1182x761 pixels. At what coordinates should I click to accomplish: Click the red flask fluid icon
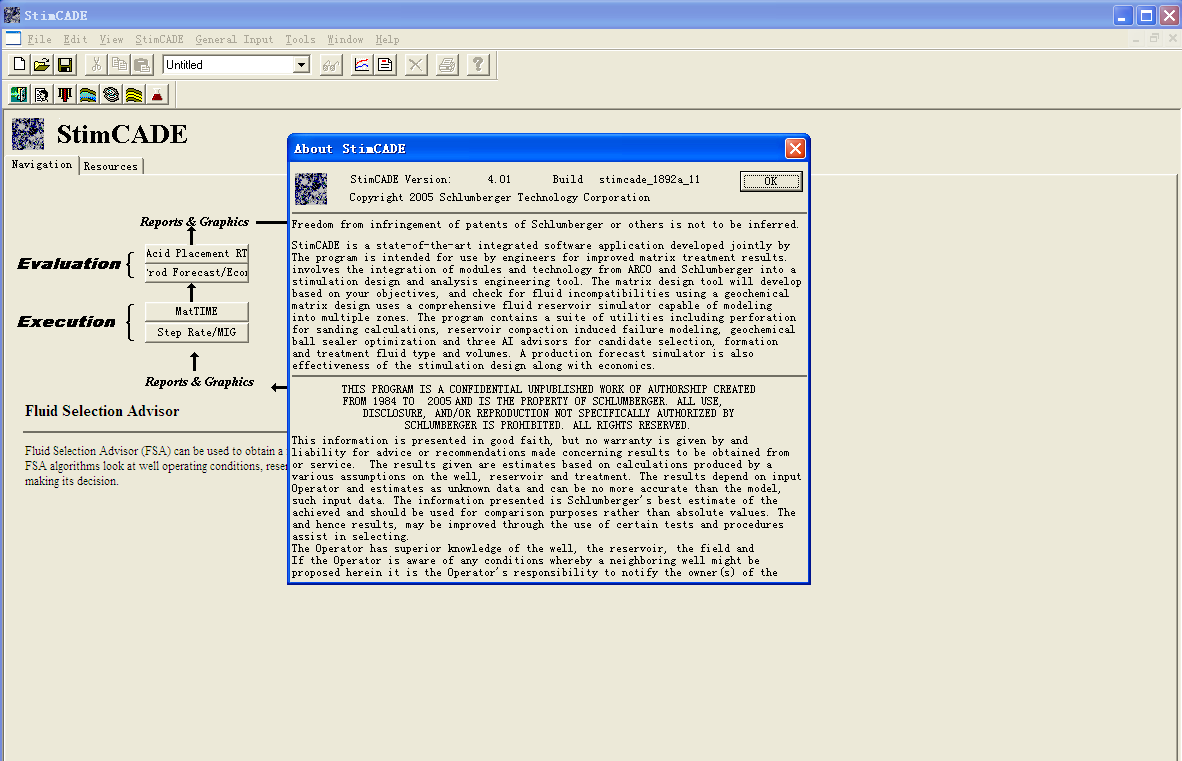tap(157, 94)
